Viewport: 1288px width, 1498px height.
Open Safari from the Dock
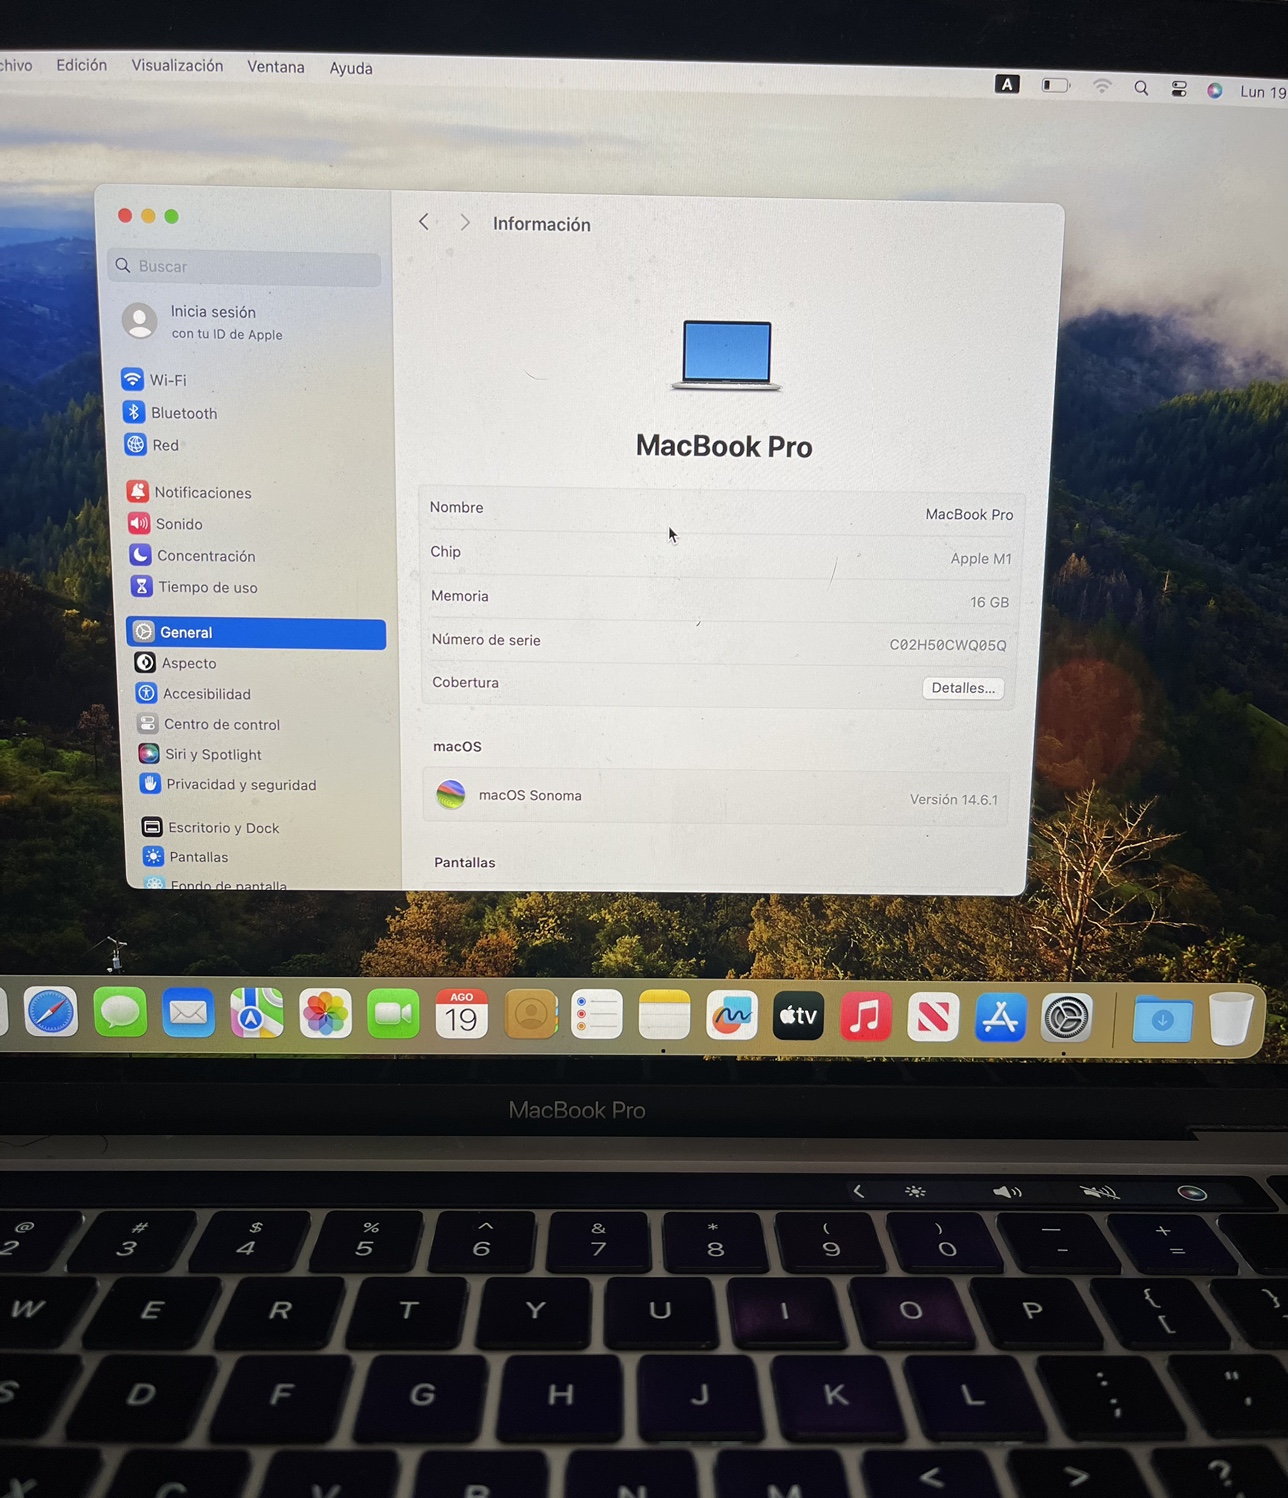51,1013
